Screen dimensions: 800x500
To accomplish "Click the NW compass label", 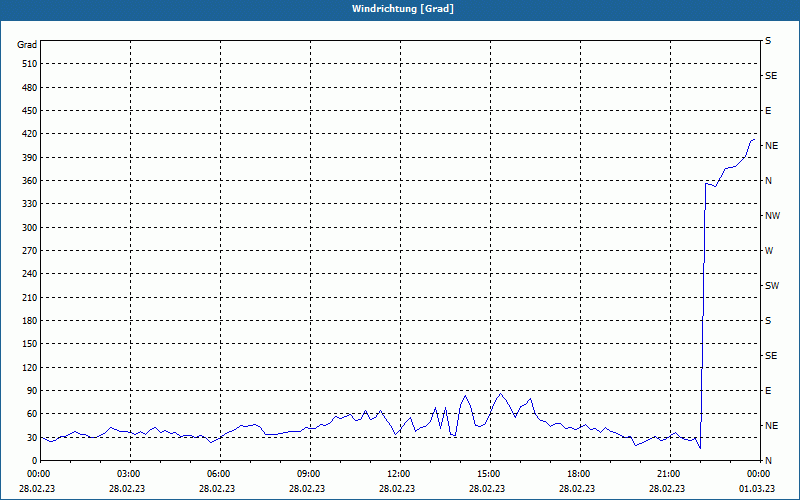I will tap(772, 216).
